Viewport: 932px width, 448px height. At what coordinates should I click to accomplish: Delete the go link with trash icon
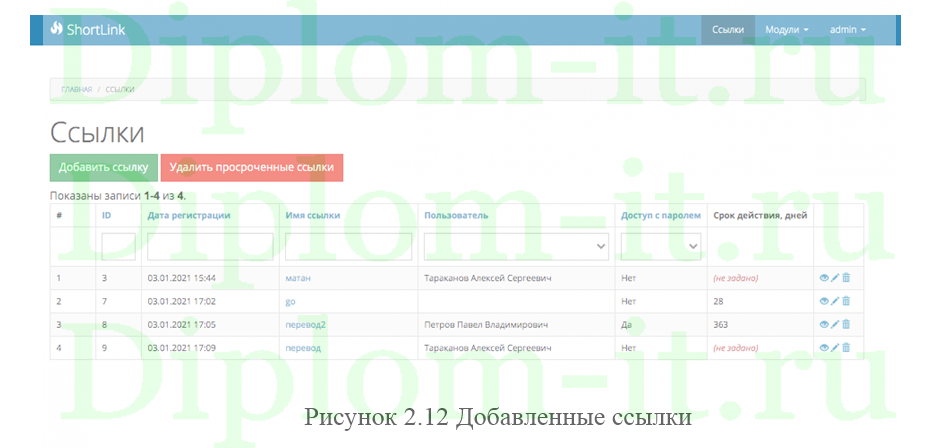[x=846, y=301]
